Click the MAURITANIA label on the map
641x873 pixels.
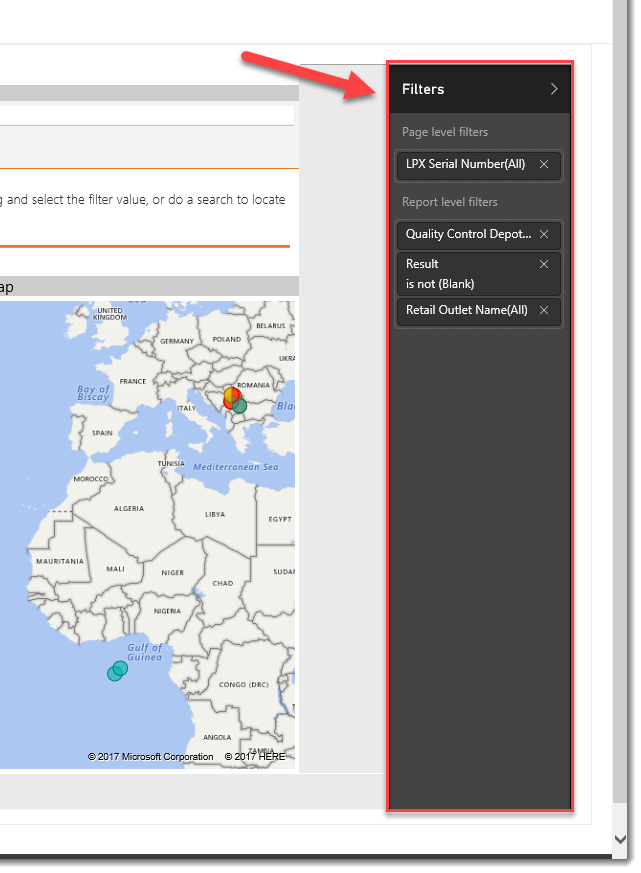point(60,561)
